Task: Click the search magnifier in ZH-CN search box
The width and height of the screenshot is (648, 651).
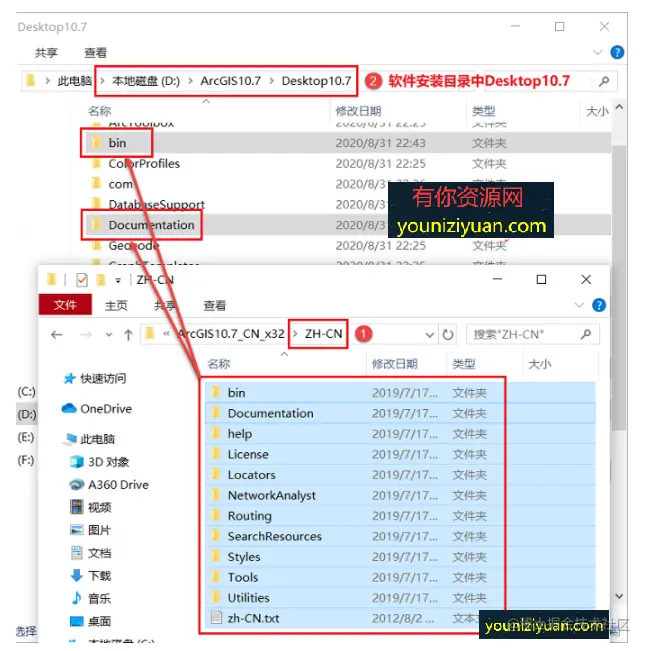Action: 586,334
